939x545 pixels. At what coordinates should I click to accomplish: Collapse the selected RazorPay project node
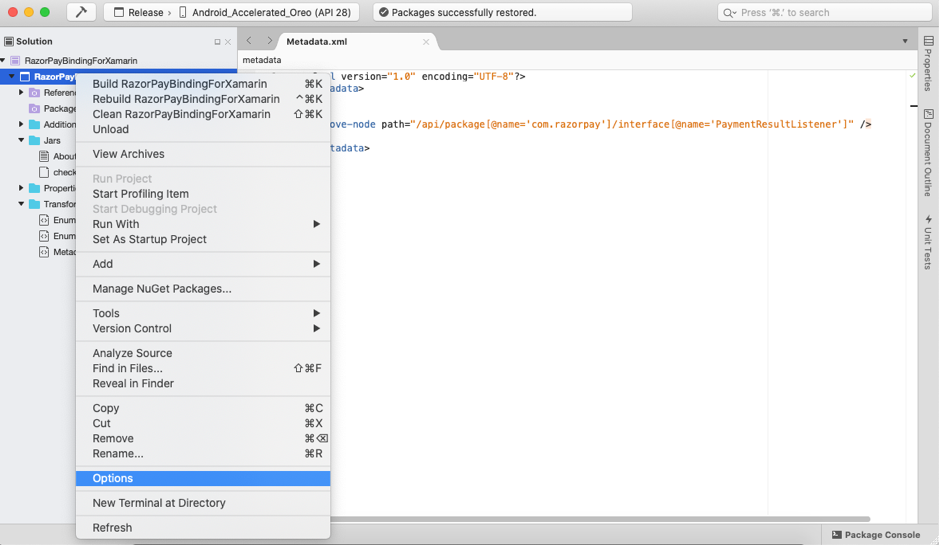point(11,77)
